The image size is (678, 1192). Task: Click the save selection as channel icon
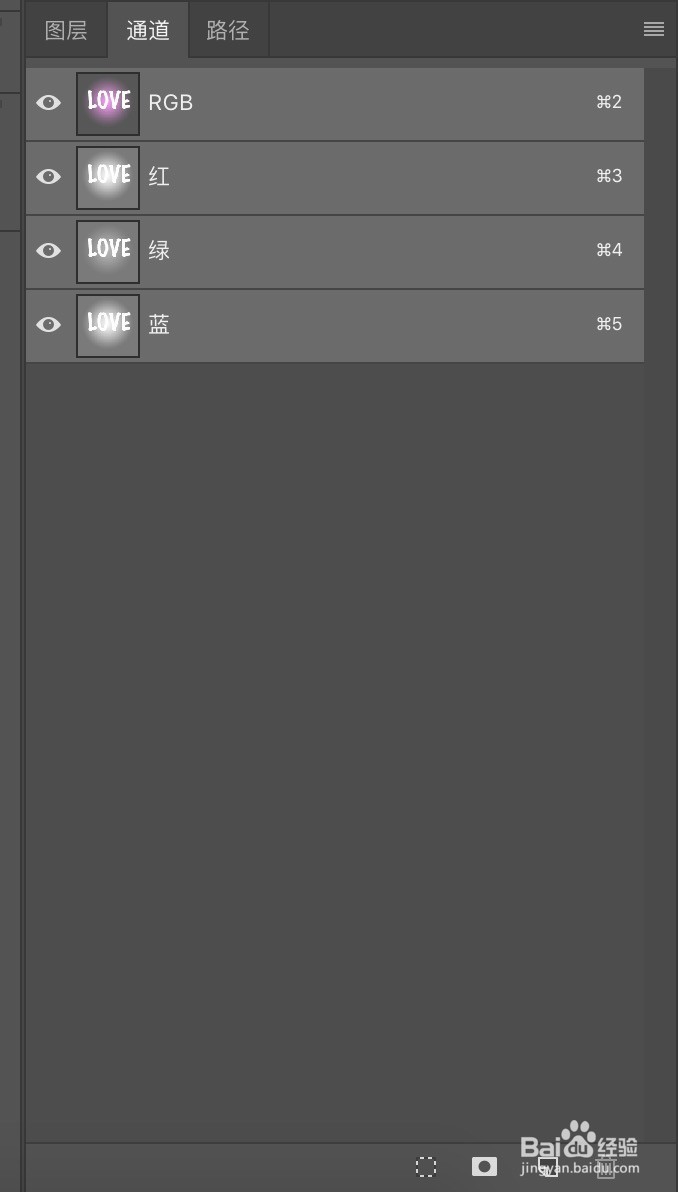point(484,1166)
